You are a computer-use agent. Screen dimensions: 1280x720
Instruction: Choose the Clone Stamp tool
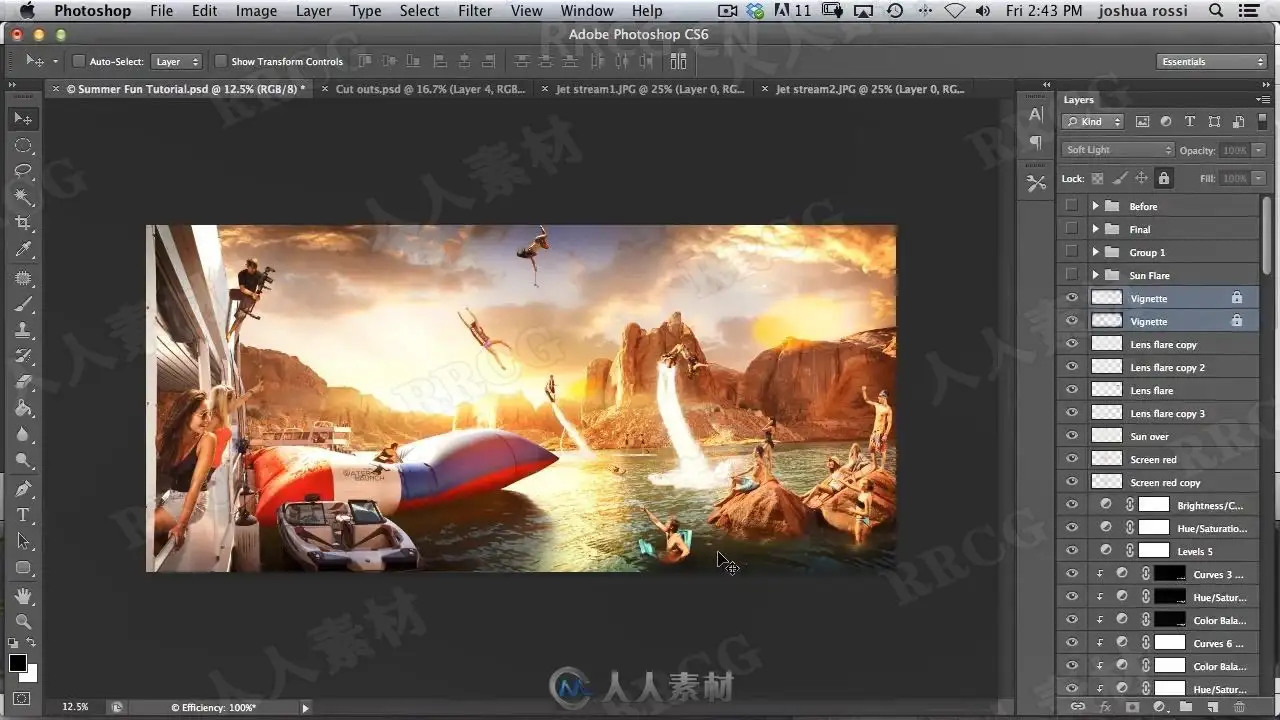(x=23, y=329)
